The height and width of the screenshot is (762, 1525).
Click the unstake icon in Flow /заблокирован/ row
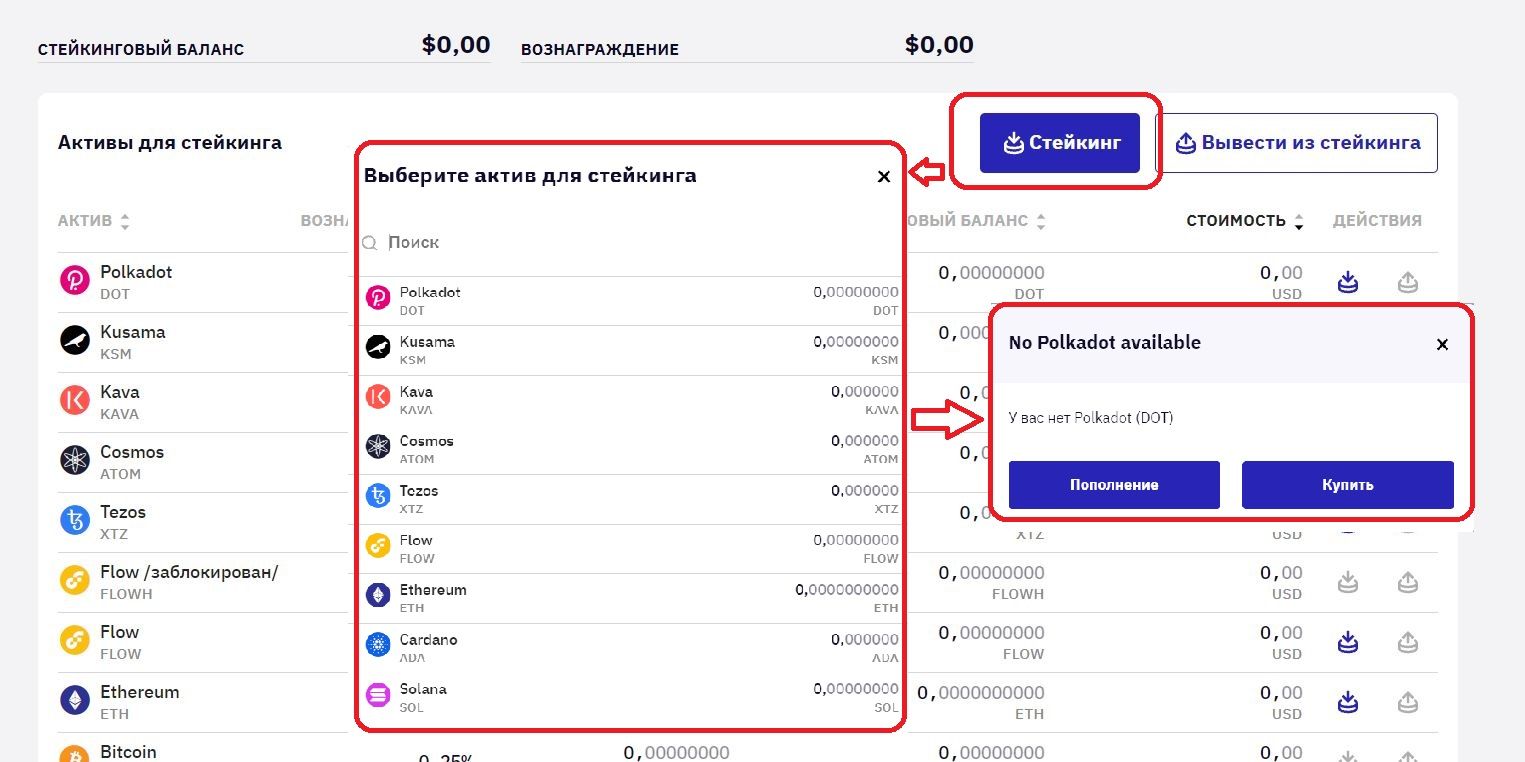point(1407,582)
